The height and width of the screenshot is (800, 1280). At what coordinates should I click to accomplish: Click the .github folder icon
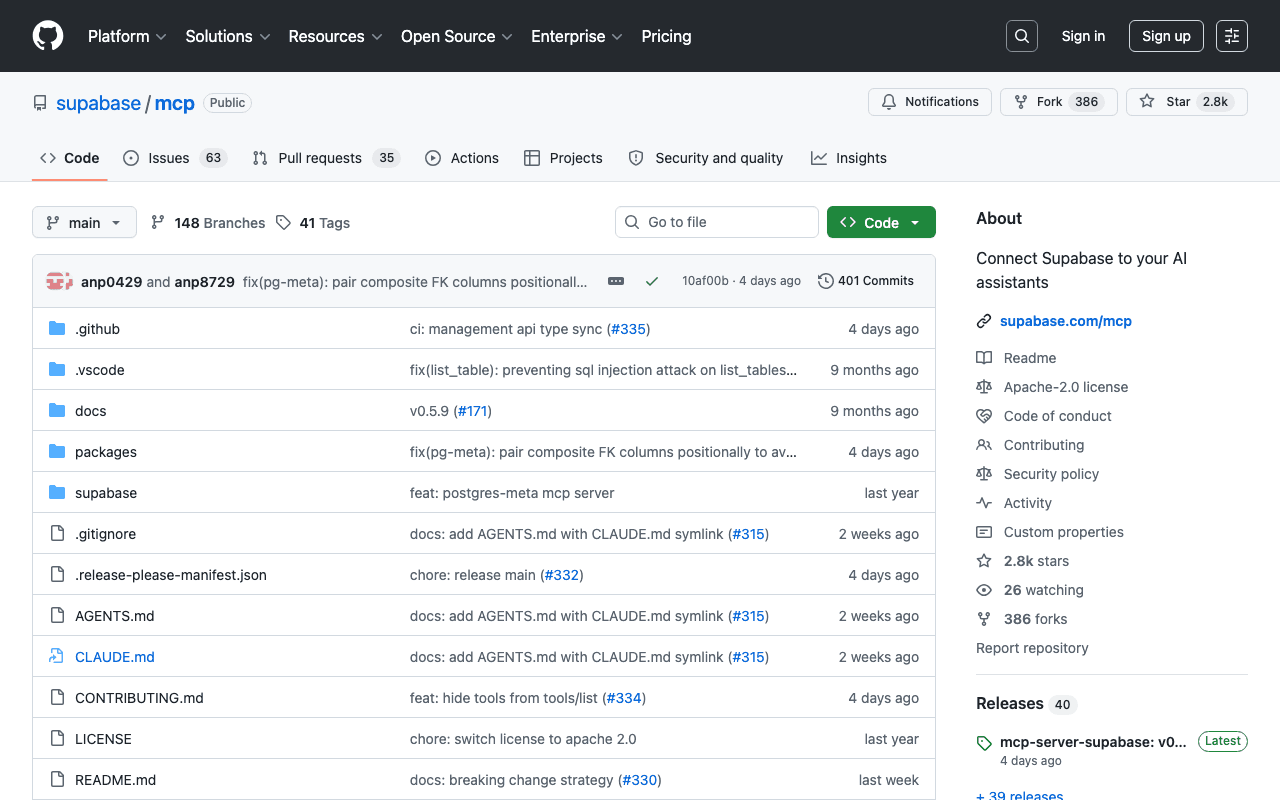click(x=57, y=329)
